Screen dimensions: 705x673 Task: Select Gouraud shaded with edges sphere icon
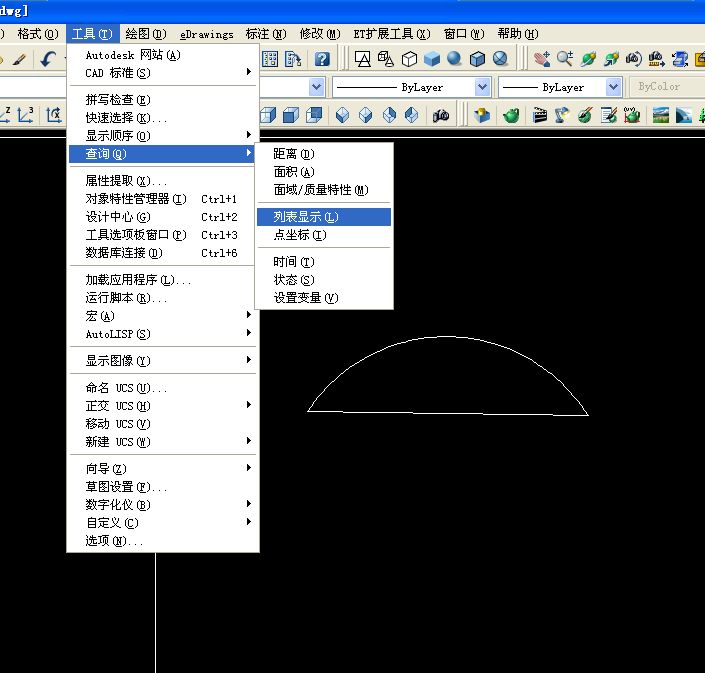[x=500, y=59]
